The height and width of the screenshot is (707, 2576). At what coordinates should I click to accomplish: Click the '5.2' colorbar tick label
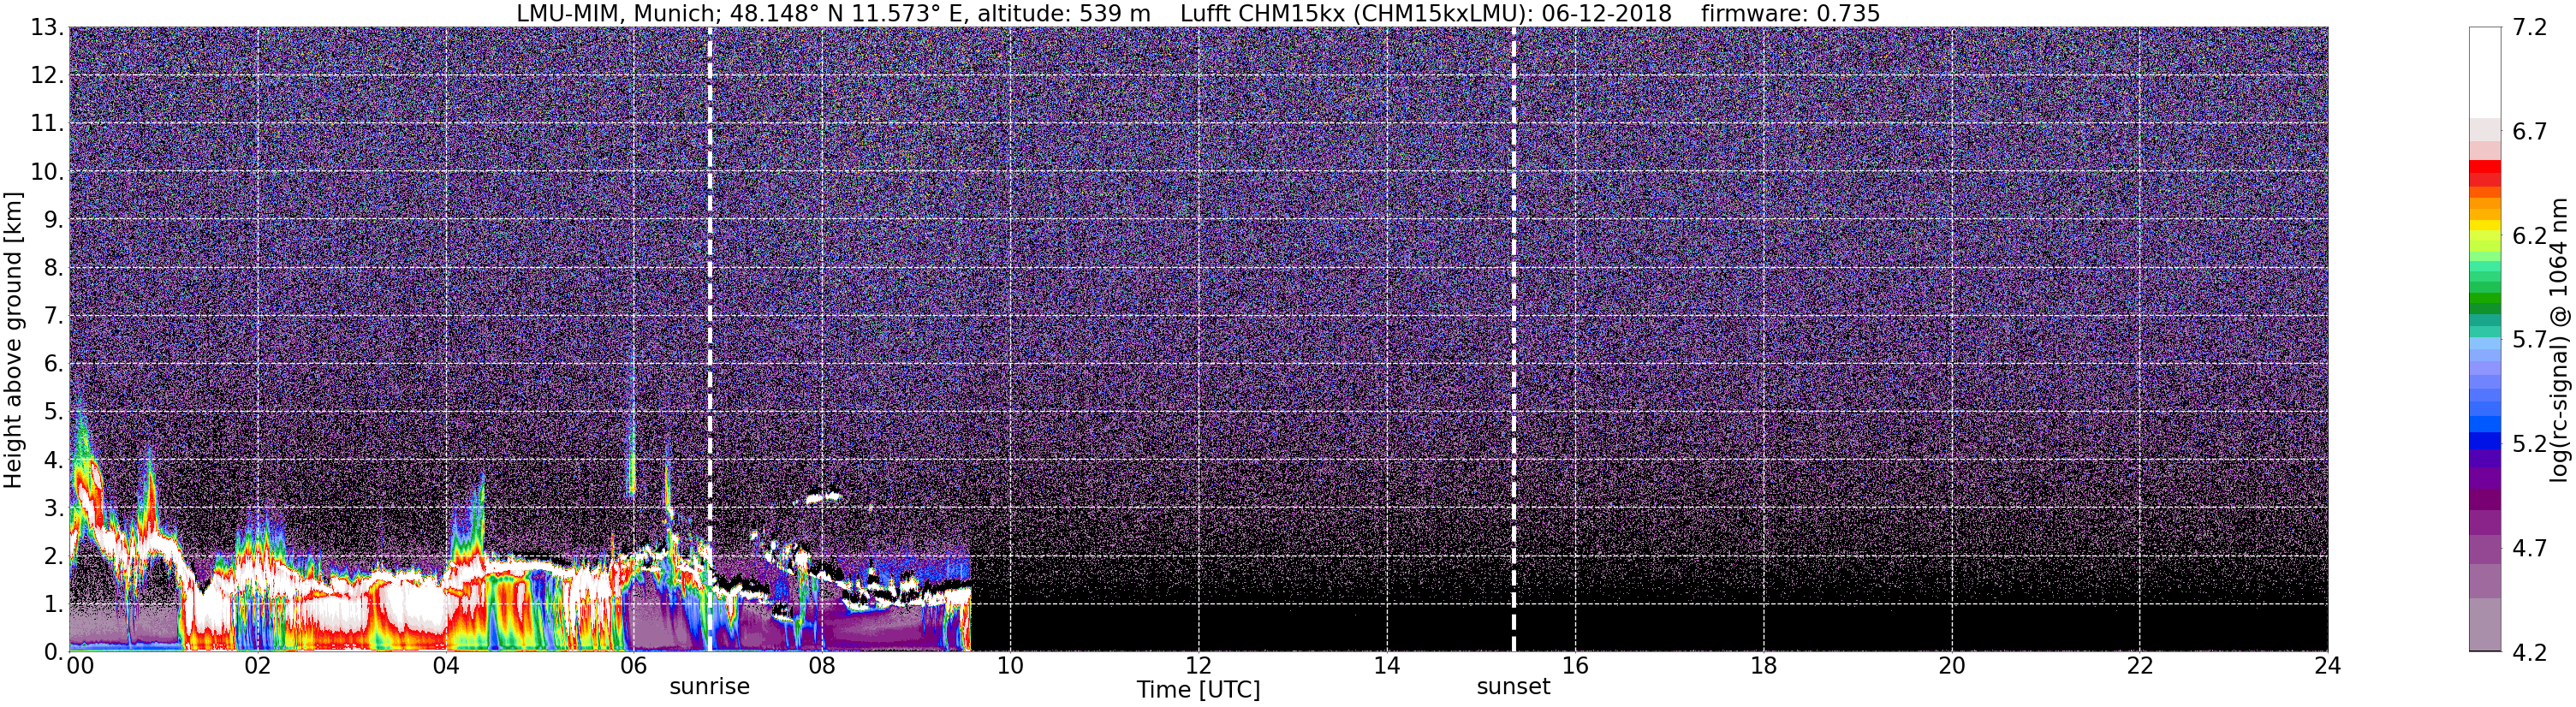pos(2530,444)
